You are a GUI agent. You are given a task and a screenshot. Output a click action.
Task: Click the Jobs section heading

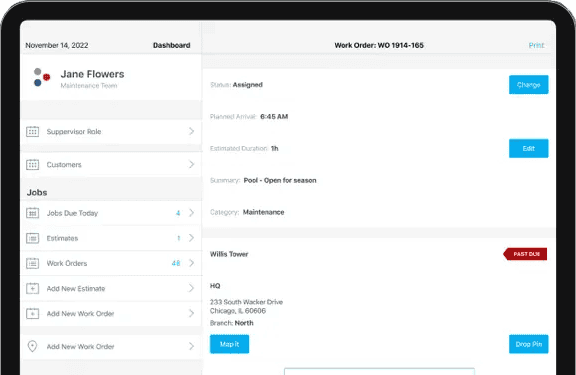coord(37,192)
